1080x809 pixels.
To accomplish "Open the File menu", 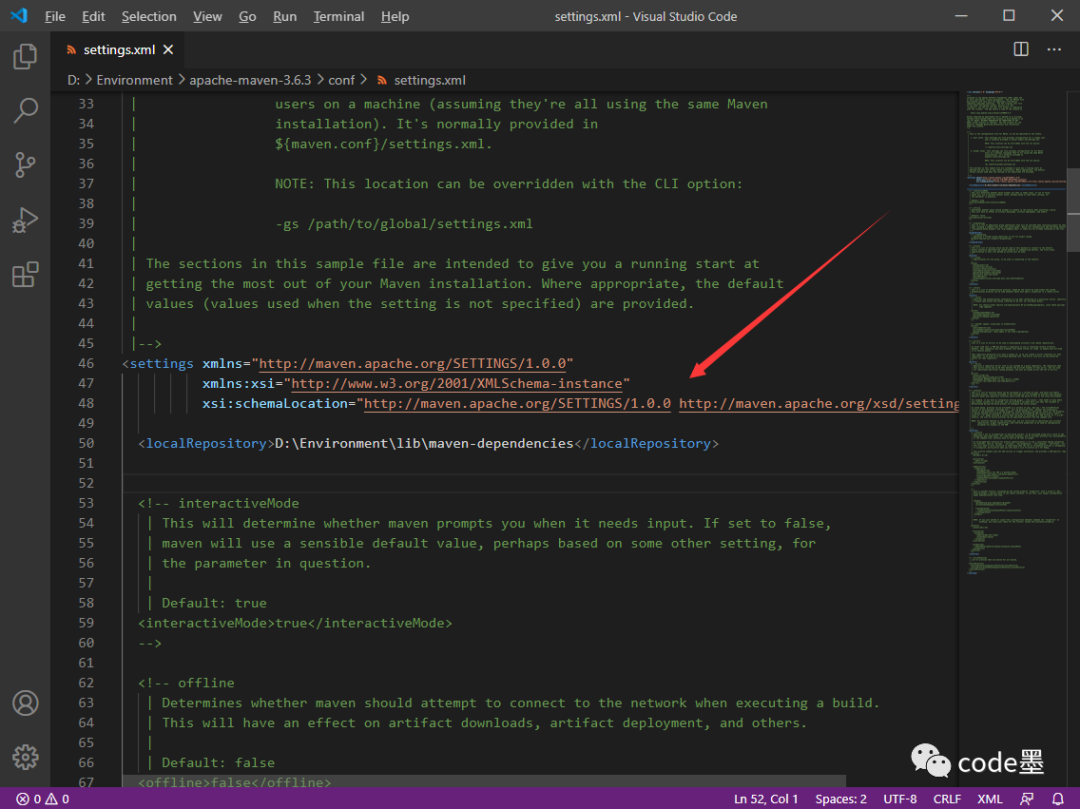I will pyautogui.click(x=55, y=16).
